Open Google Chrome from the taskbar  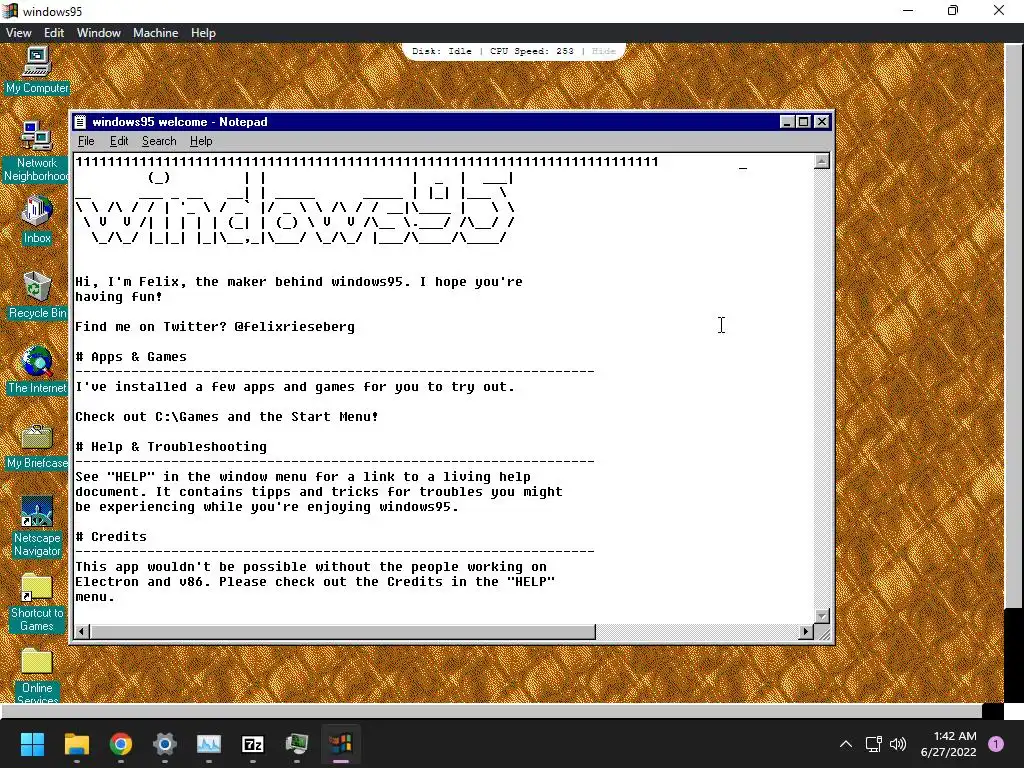point(121,744)
